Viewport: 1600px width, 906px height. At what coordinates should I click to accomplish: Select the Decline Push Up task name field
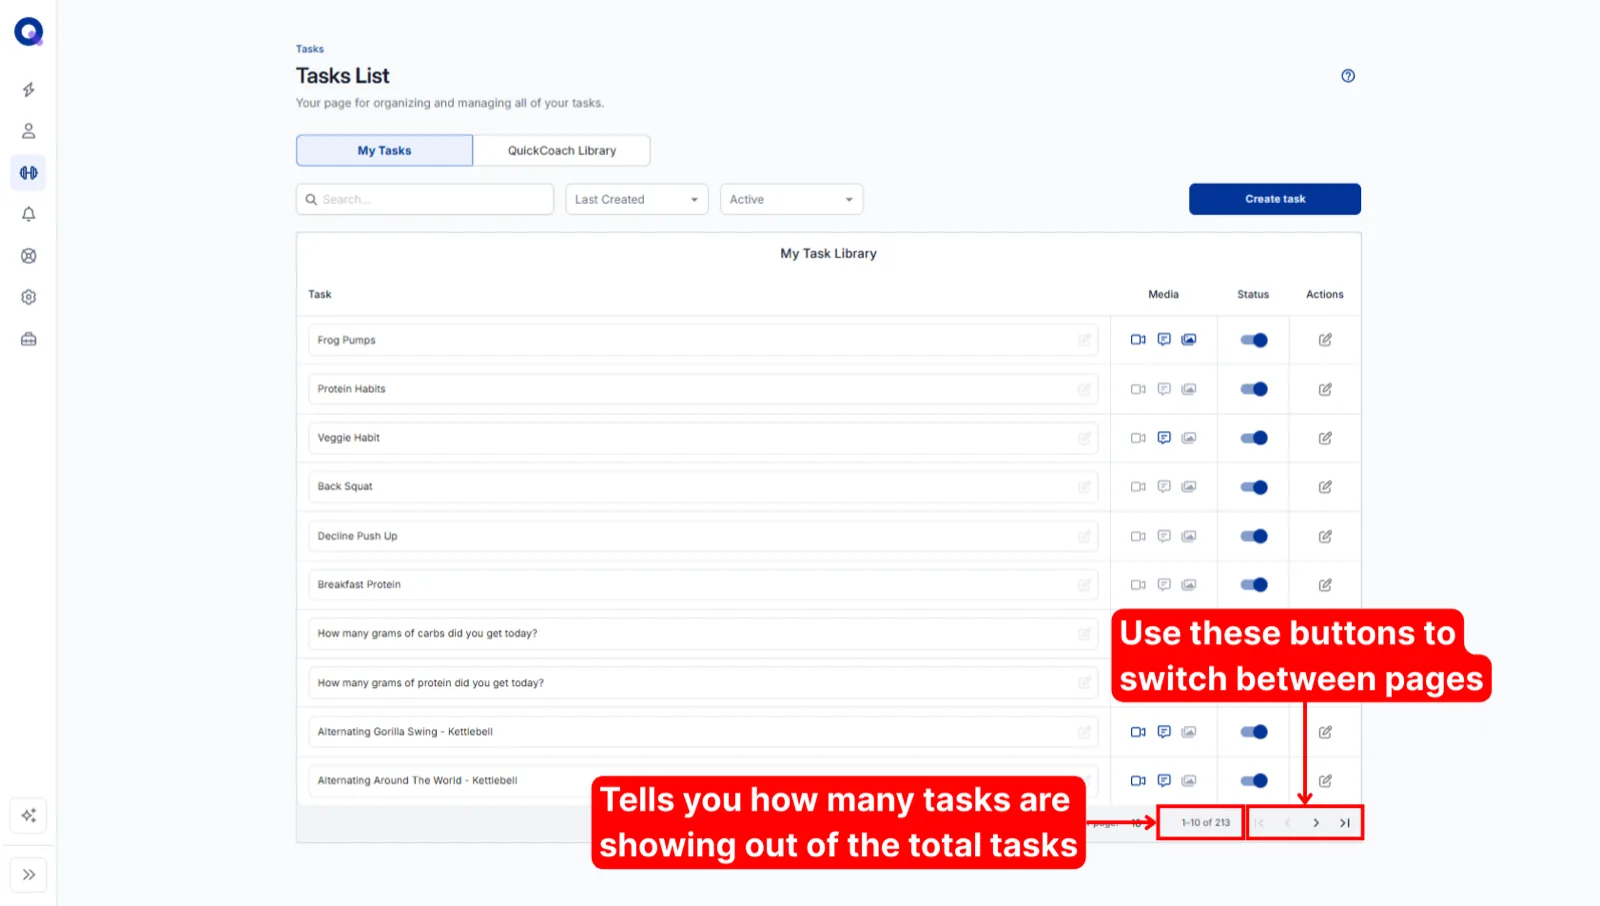pos(703,536)
